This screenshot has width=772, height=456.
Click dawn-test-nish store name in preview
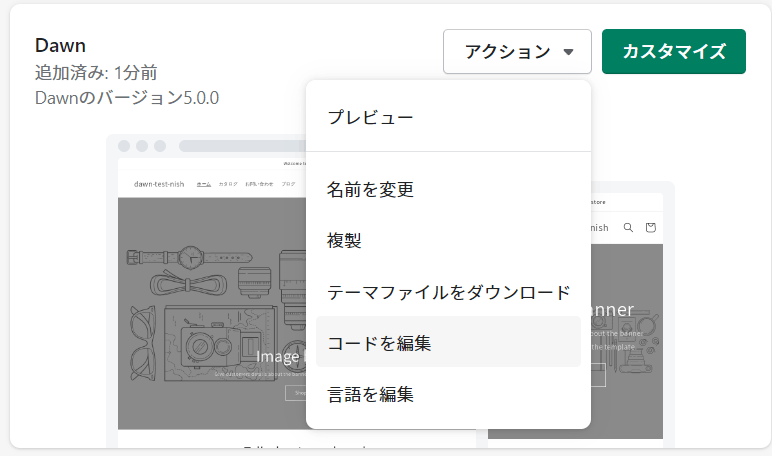(x=159, y=184)
